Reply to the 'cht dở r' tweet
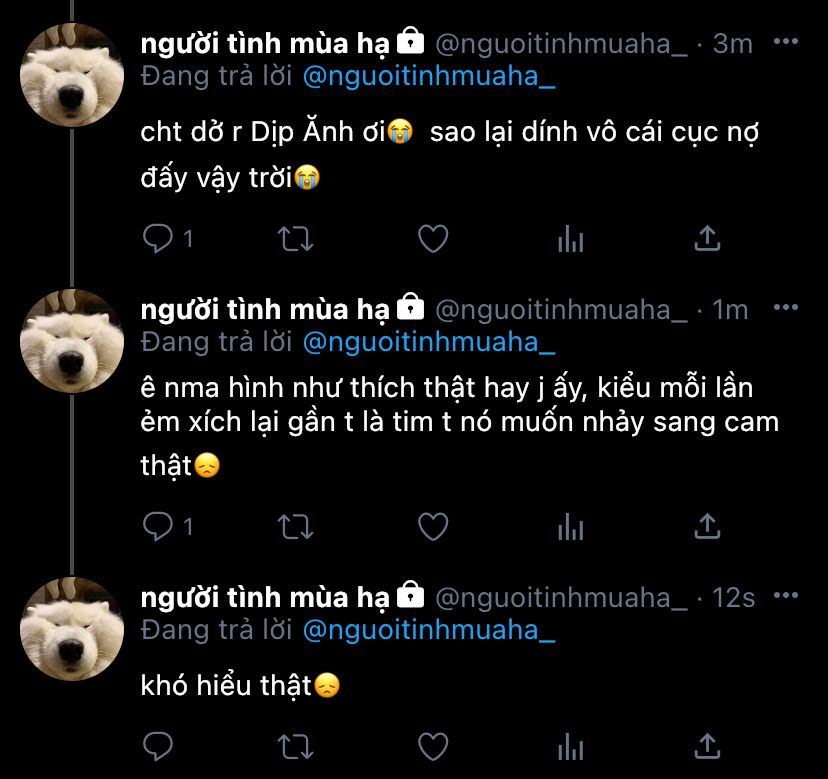 coord(158,238)
